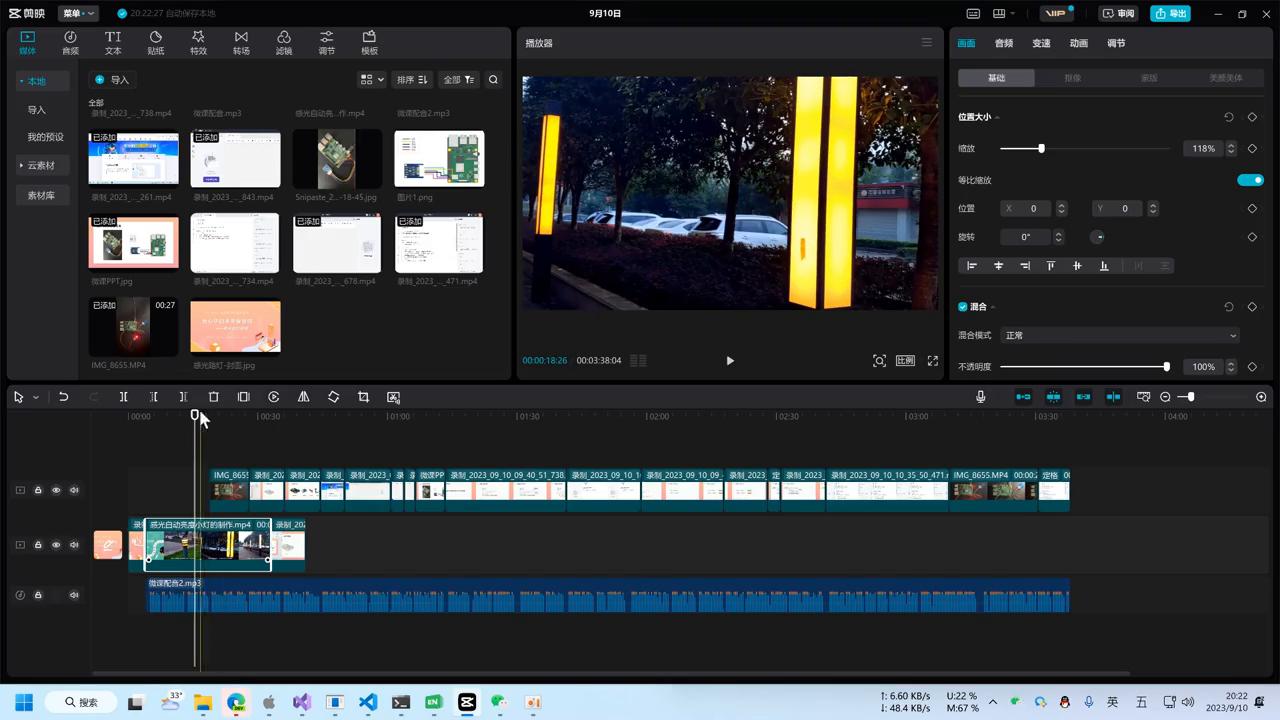Select the mirror flip tool above the timeline
The width and height of the screenshot is (1280, 720).
click(303, 397)
